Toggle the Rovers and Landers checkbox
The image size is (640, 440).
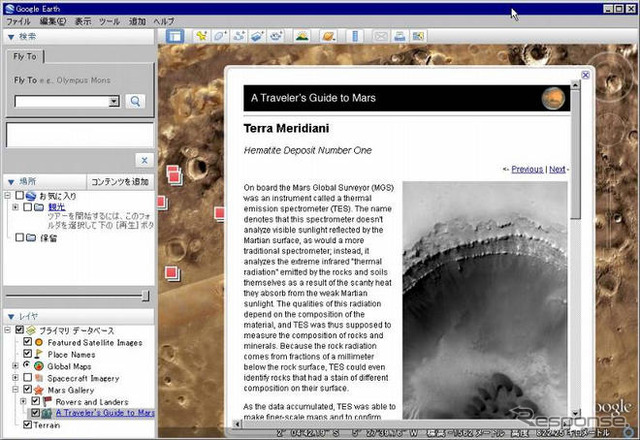click(36, 401)
